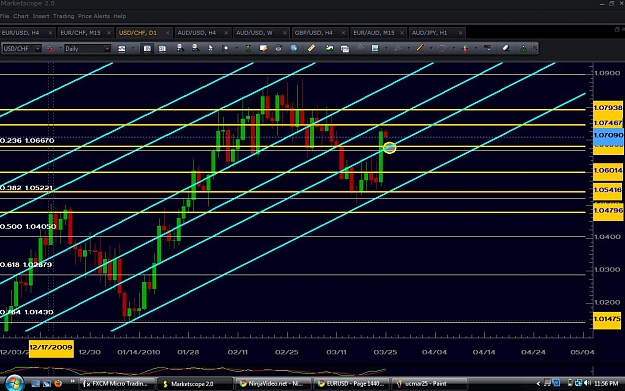625x391 pixels.
Task: Open the Windows Start button
Action: tap(14, 383)
